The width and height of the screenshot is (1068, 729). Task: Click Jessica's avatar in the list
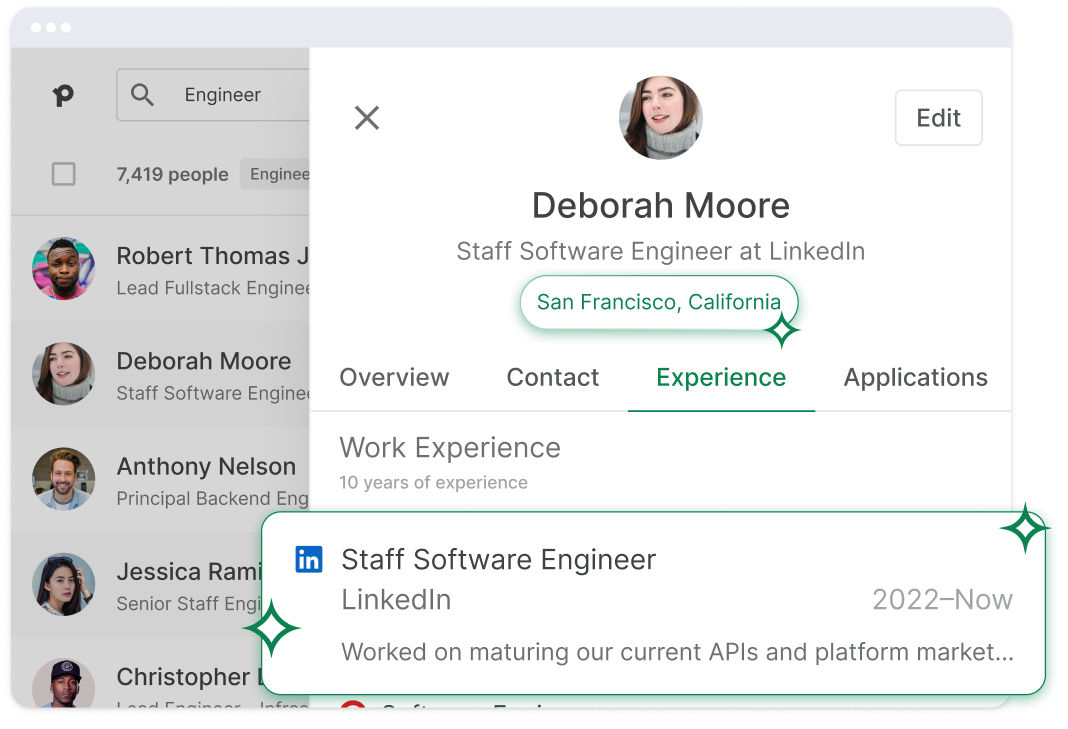click(63, 584)
